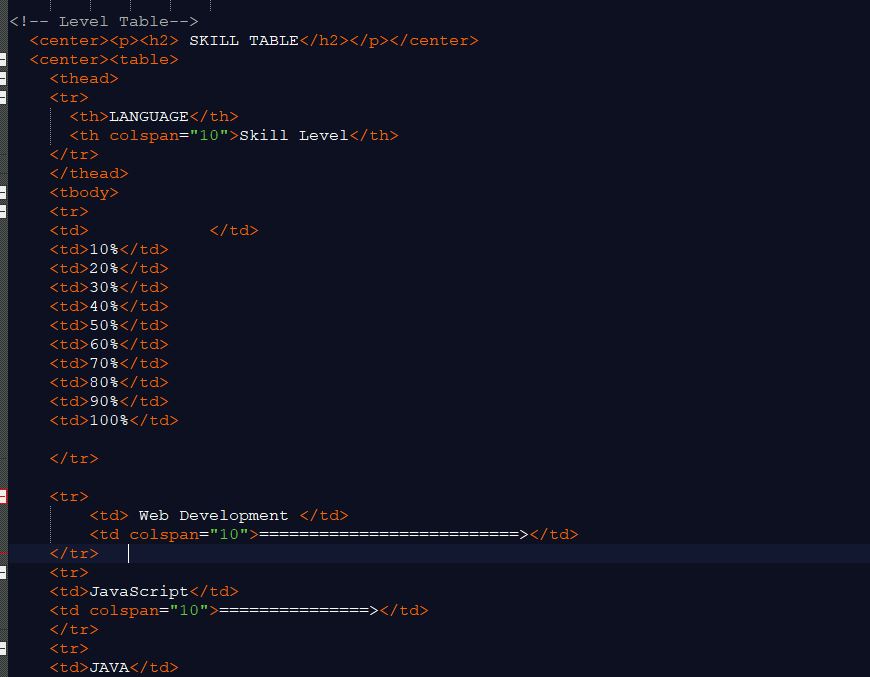The width and height of the screenshot is (870, 677).
Task: Fold the tr row containing LANGUAGE header
Action: tap(3, 98)
